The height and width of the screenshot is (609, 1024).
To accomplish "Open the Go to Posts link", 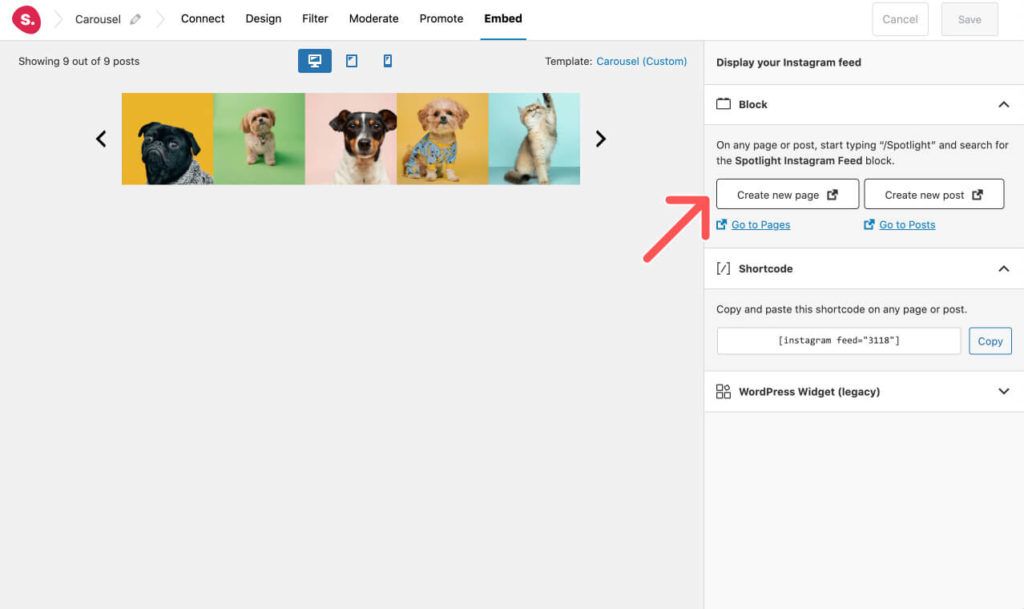I will coord(905,224).
